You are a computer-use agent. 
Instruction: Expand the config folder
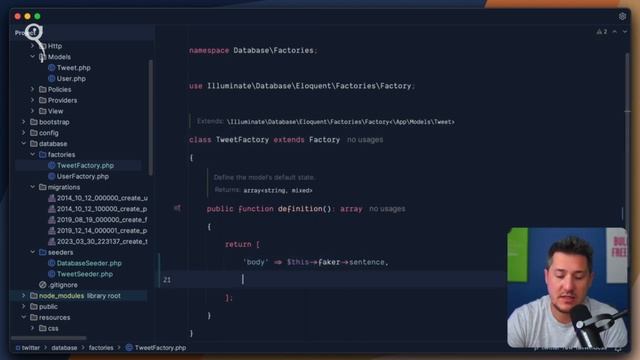pyautogui.click(x=23, y=133)
